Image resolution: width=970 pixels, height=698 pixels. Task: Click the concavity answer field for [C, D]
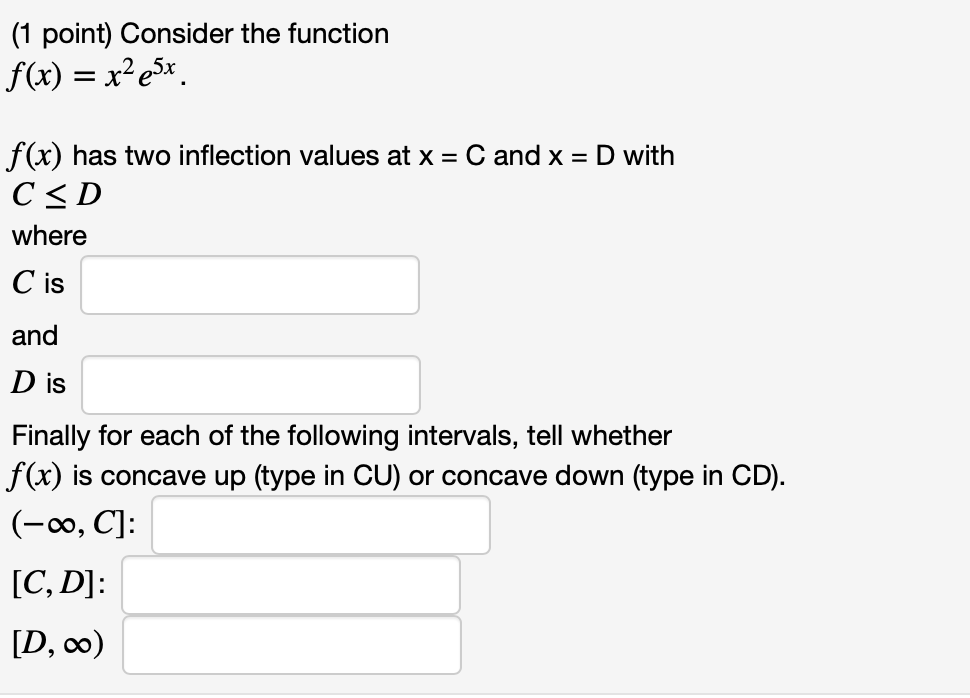[x=290, y=584]
